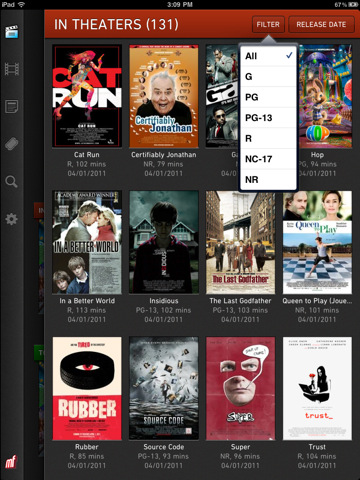Image resolution: width=360 pixels, height=480 pixels.
Task: Tap the battery percentage in status bar
Action: (340, 4)
